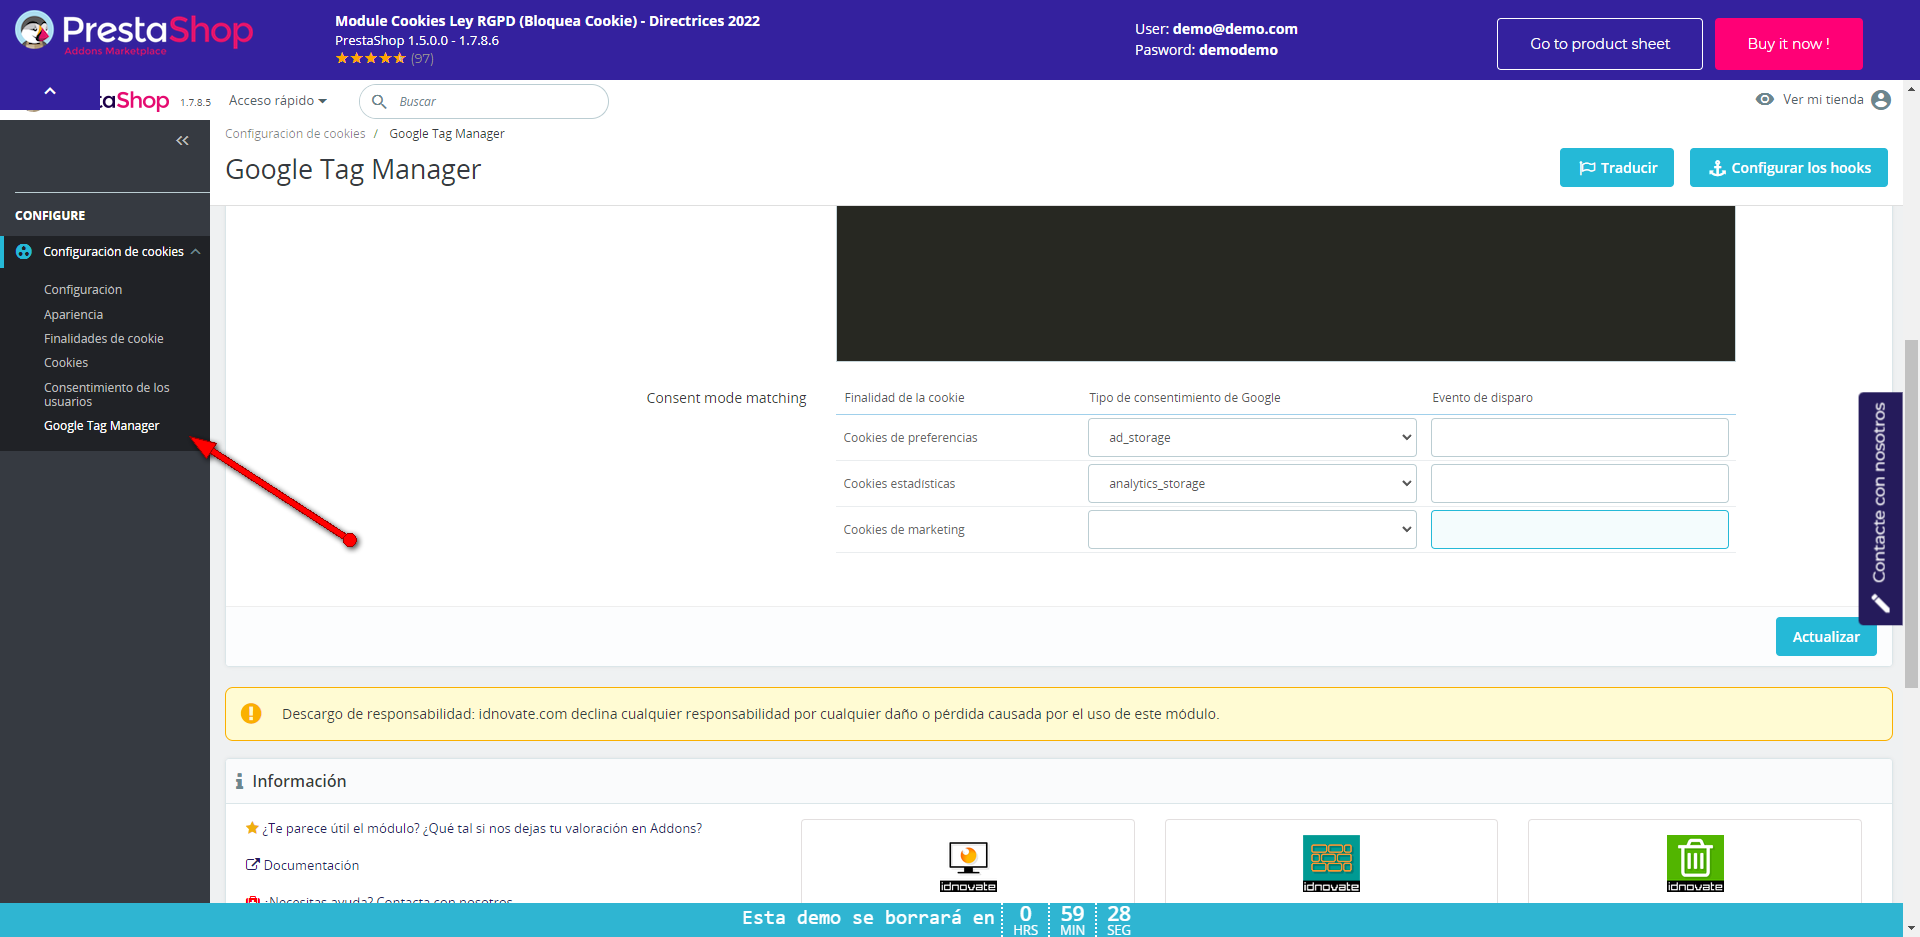Viewport: 1920px width, 937px height.
Task: Click the trigger event field for Cookies de preferencias
Action: (x=1580, y=438)
